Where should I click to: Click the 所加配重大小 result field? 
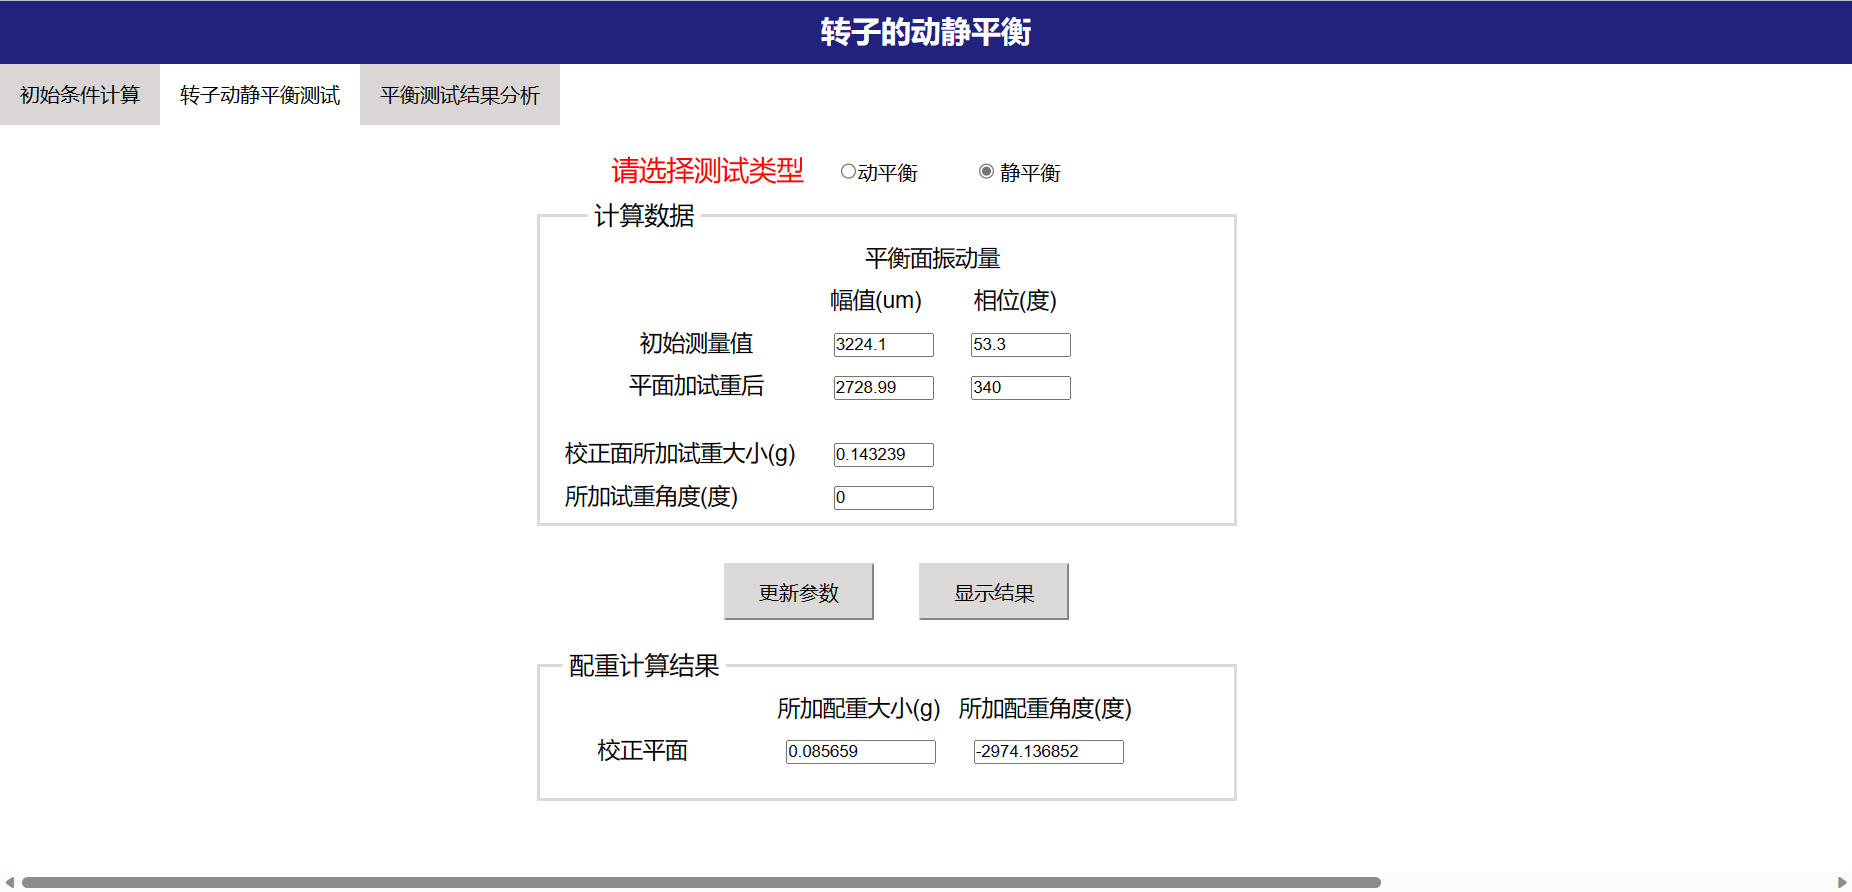click(860, 752)
